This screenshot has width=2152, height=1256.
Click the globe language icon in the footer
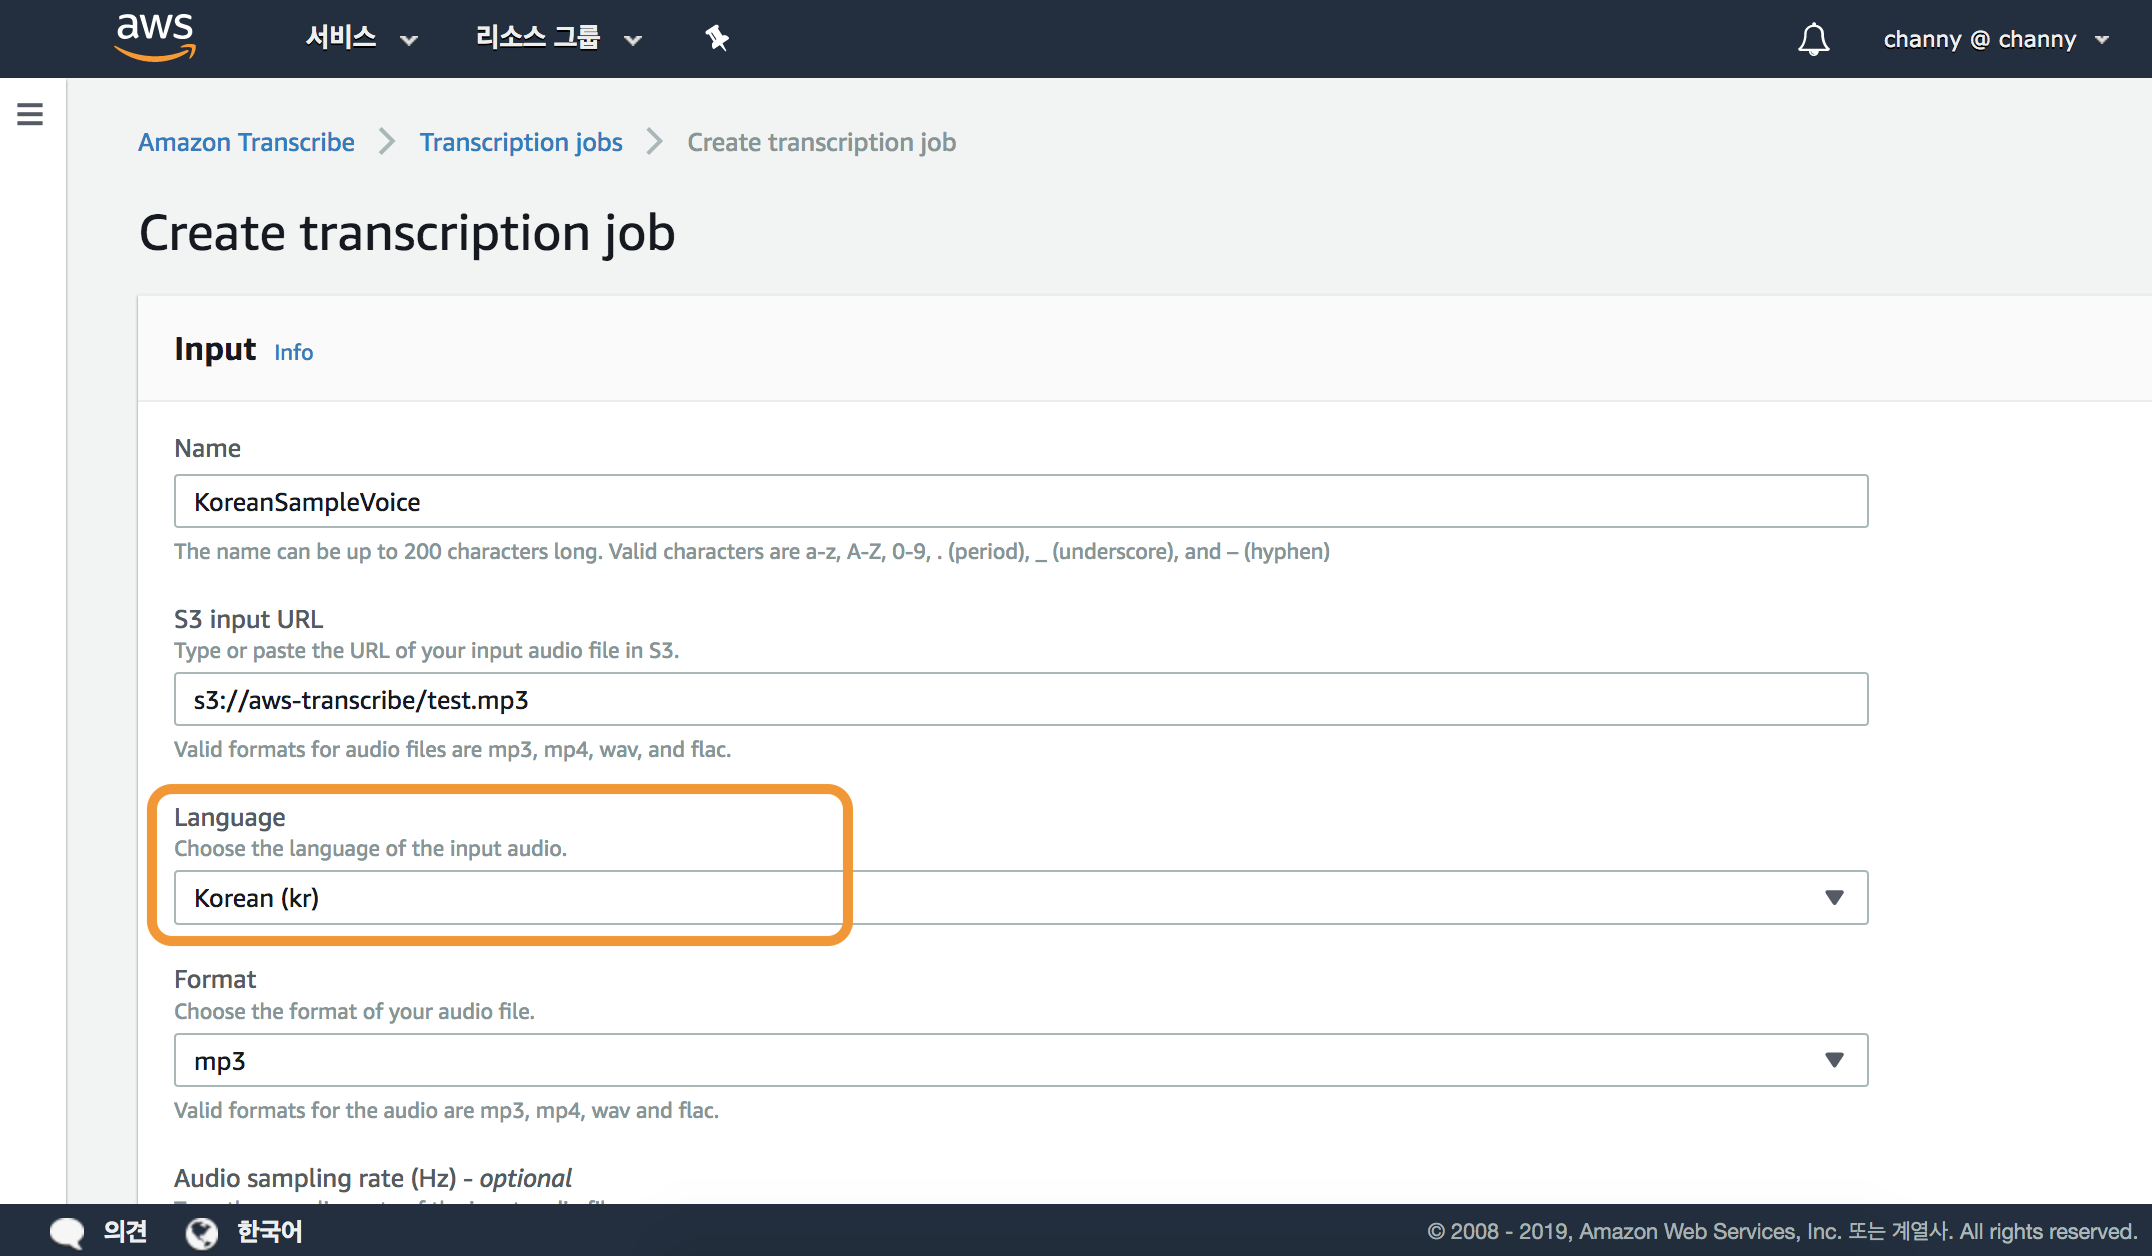coord(201,1233)
